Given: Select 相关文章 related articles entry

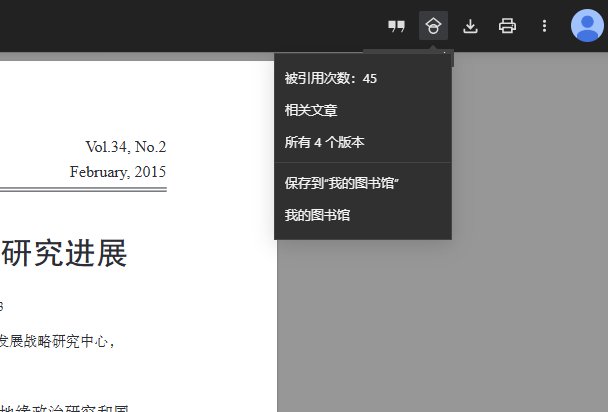Looking at the screenshot, I should 363,110.
